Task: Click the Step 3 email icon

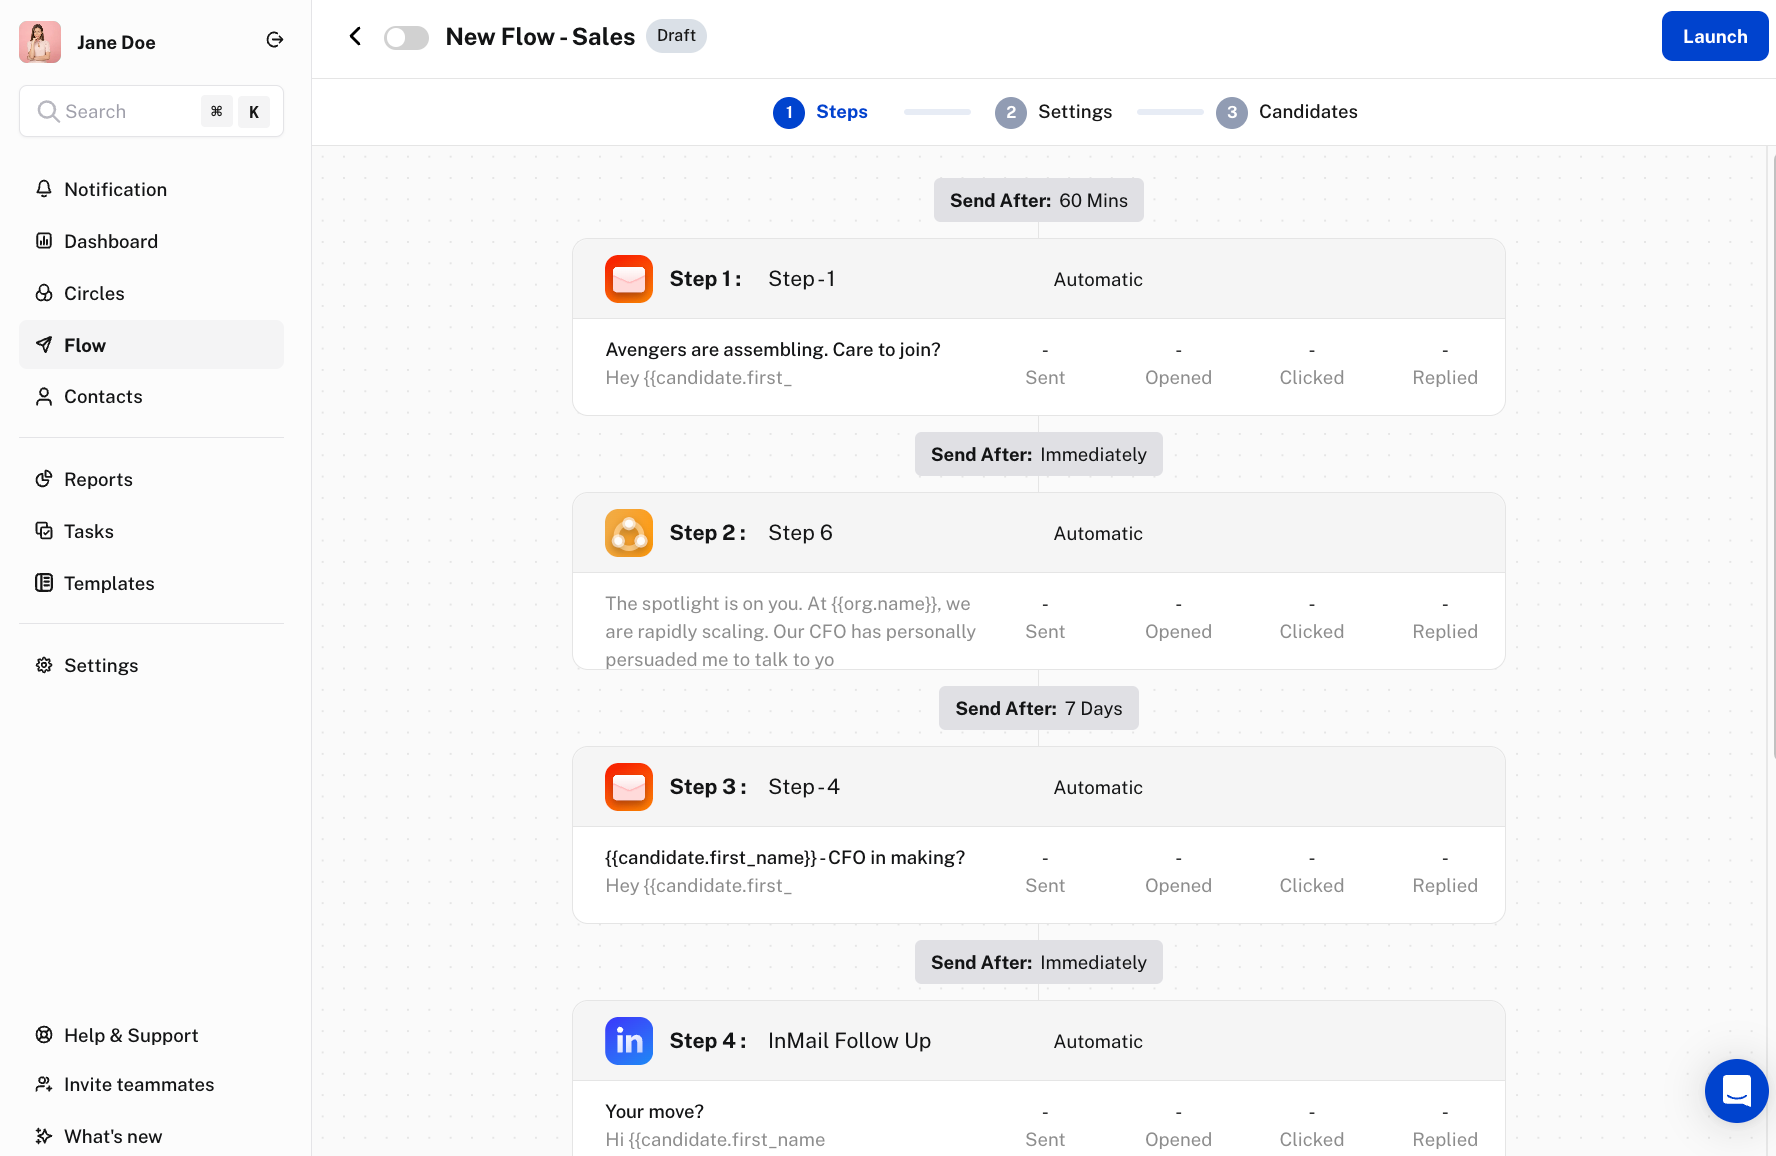Action: click(628, 787)
